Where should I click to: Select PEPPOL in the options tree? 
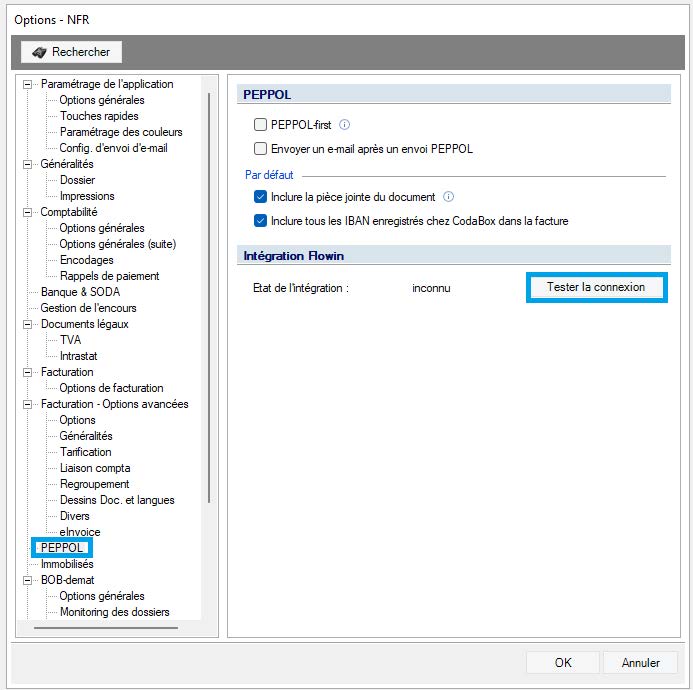tap(62, 548)
